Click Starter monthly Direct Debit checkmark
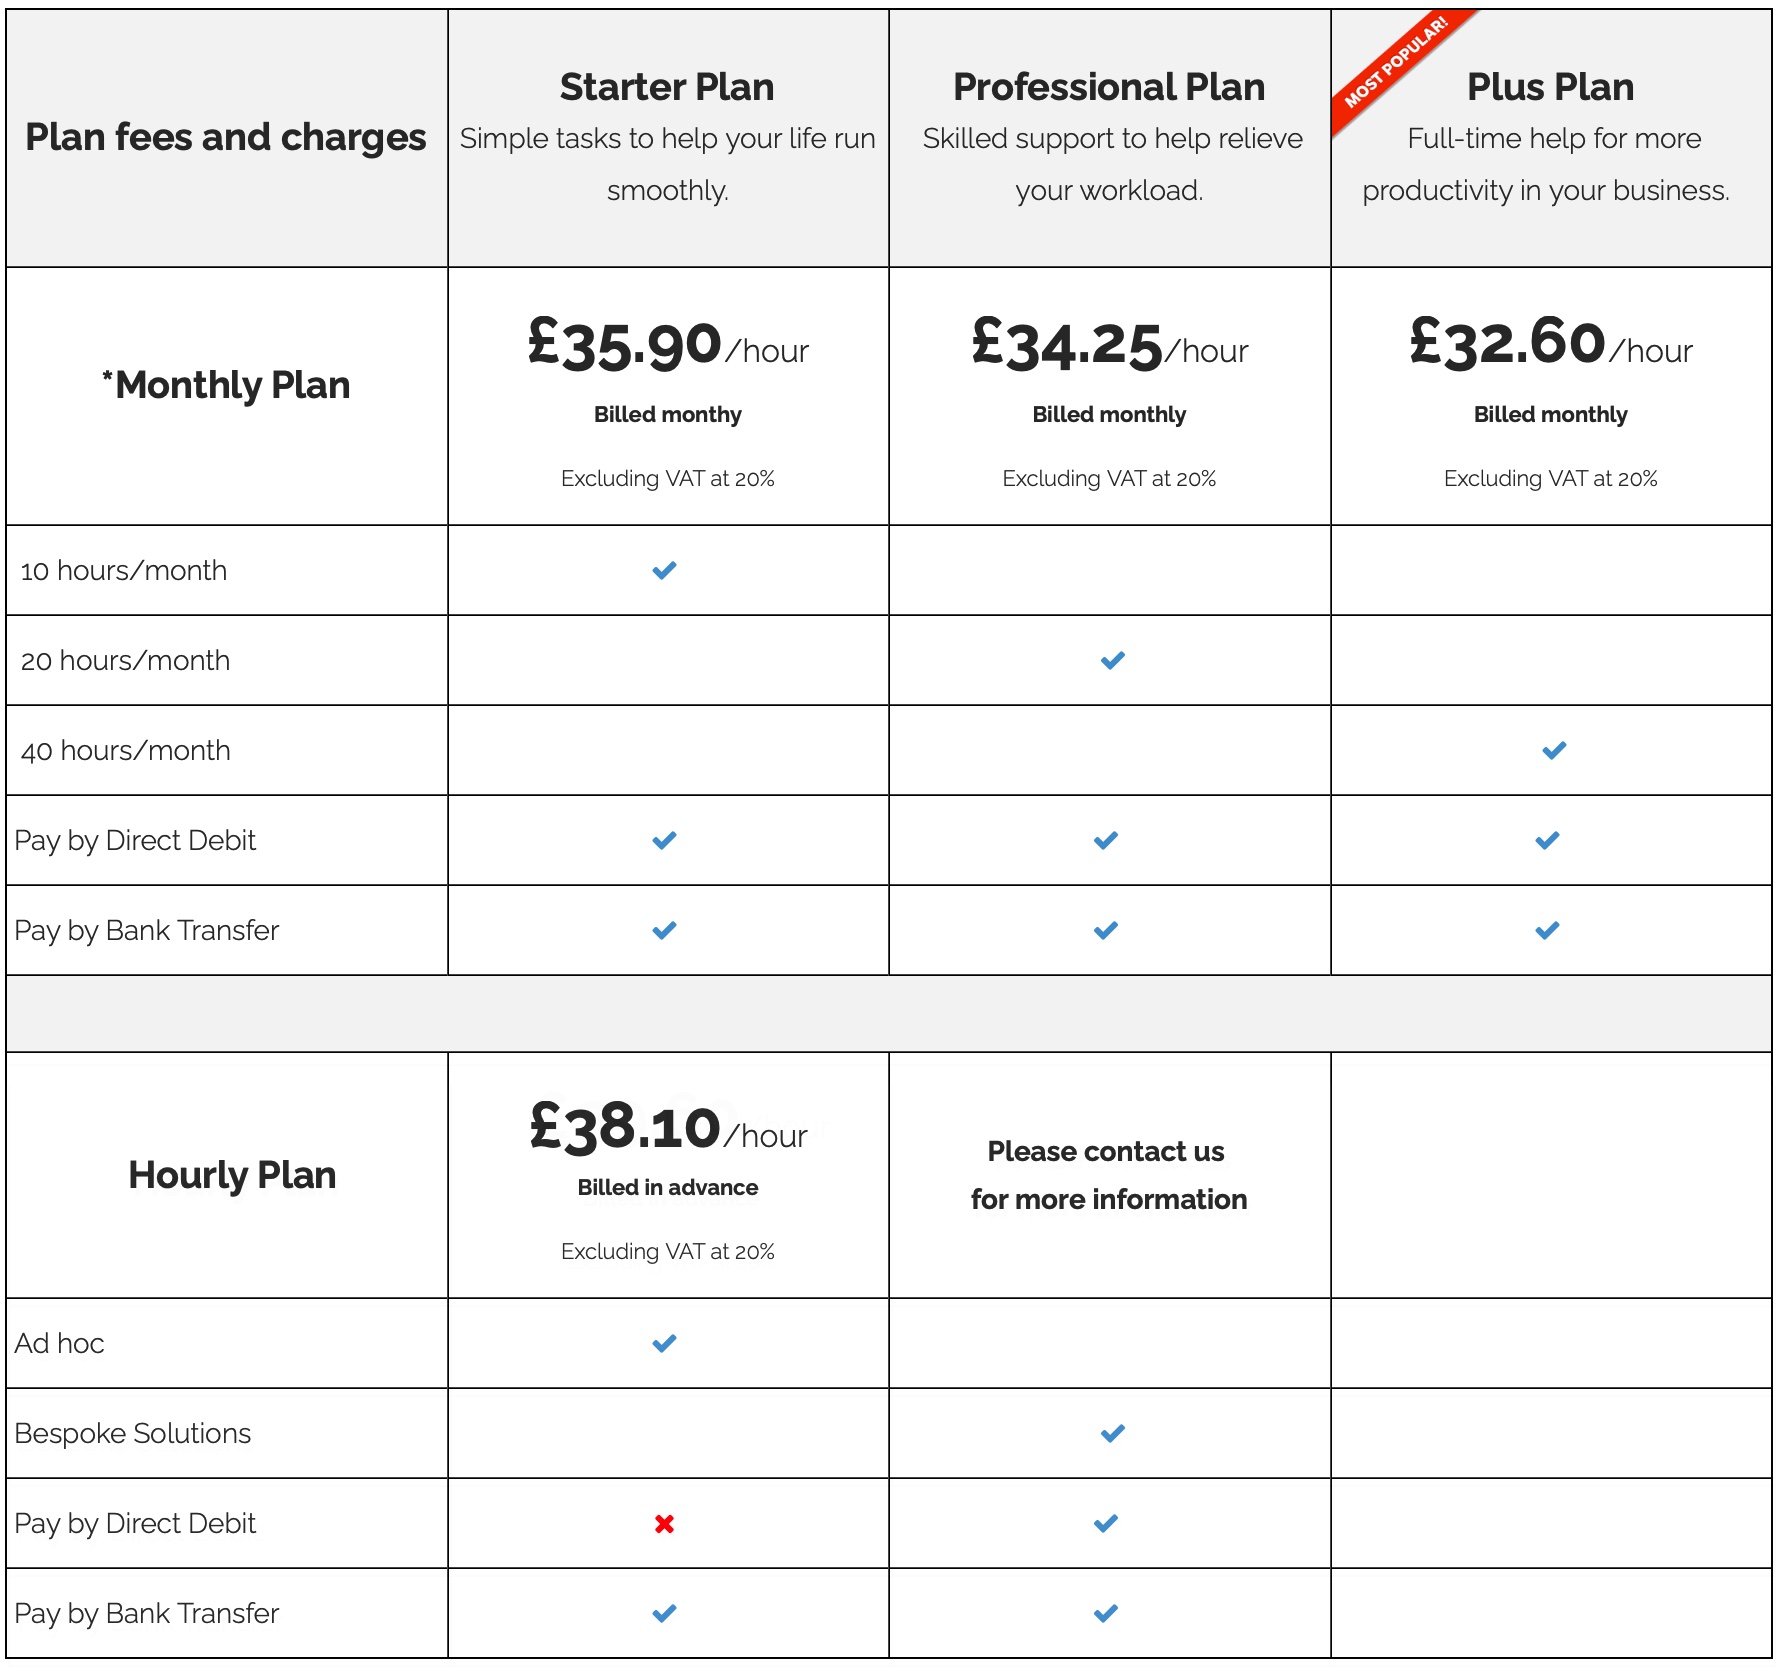The image size is (1787, 1676). (x=664, y=840)
